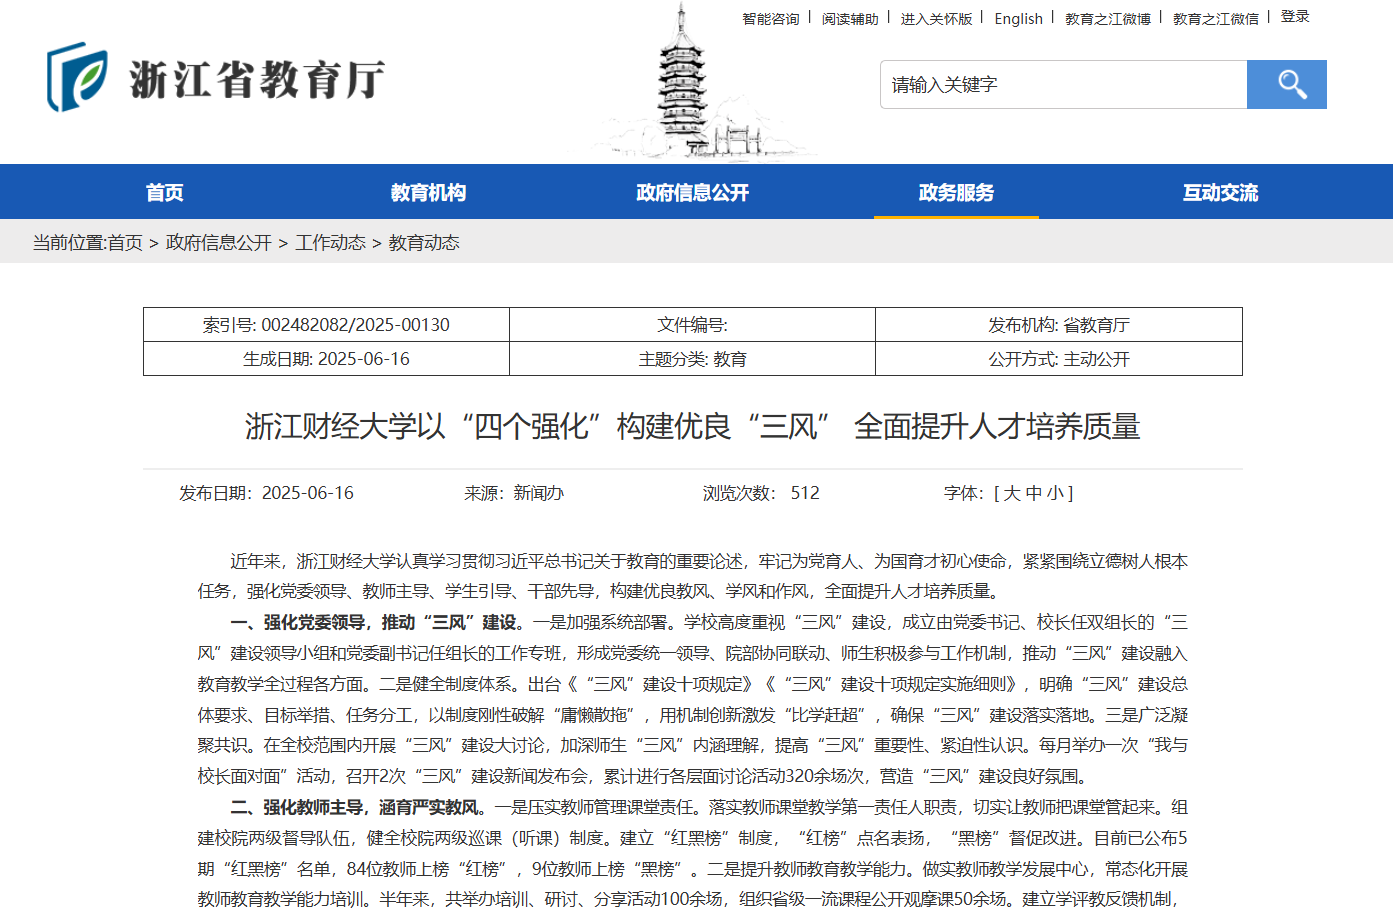Image resolution: width=1393 pixels, height=916 pixels.
Task: Open 教育机构 navigation tab
Action: (x=428, y=192)
